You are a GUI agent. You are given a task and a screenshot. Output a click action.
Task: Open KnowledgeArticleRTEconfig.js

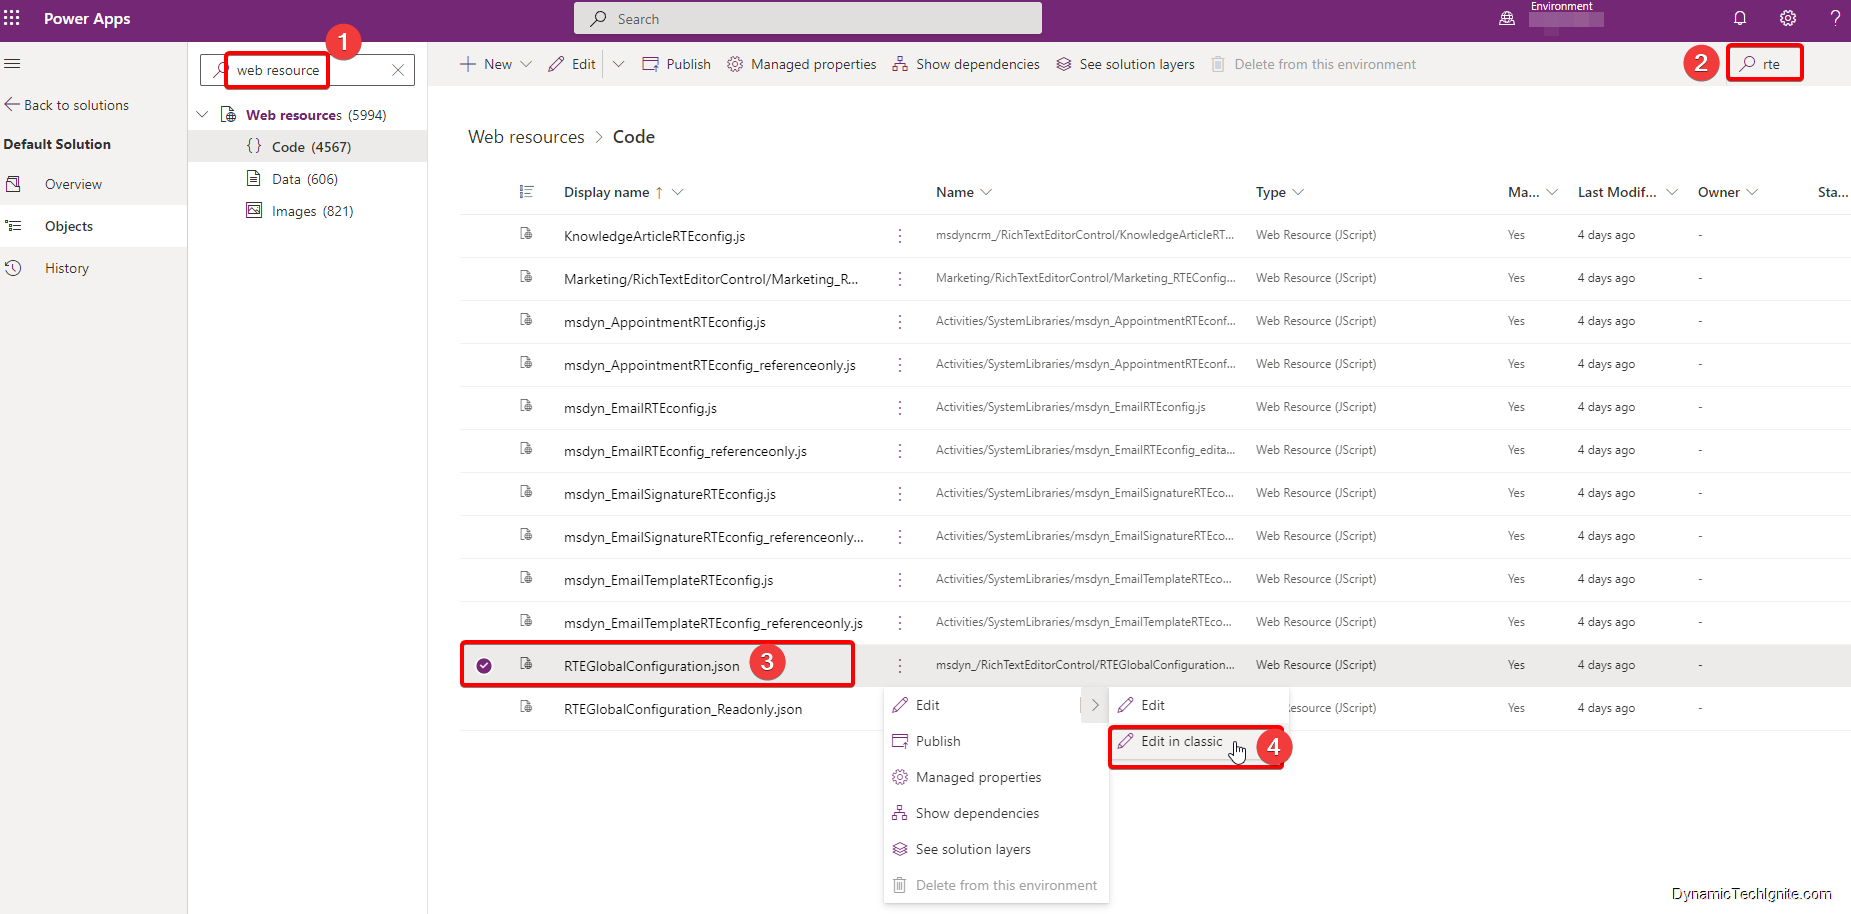(x=654, y=236)
